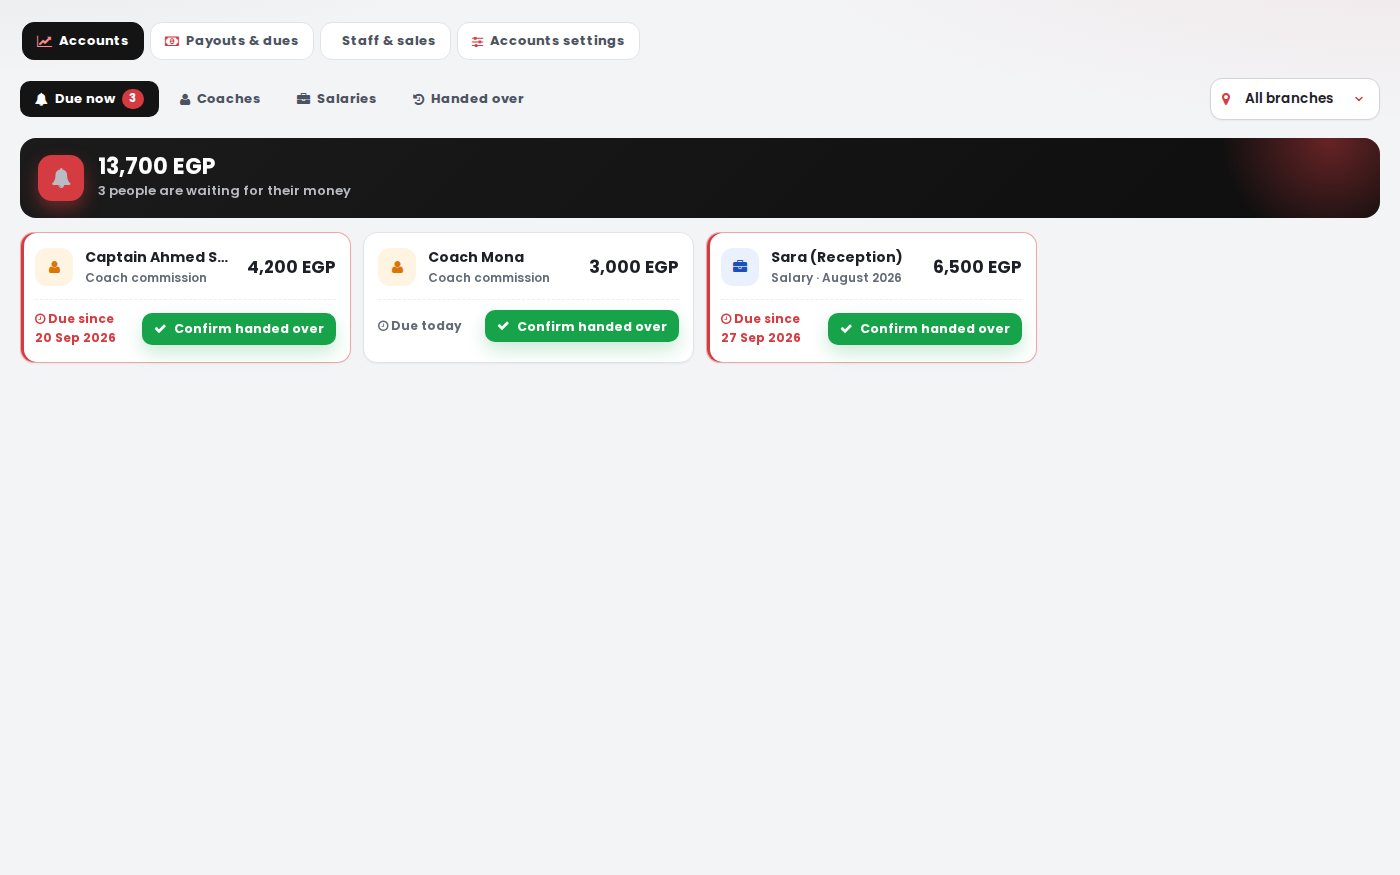Click the history icon beside Handed over
1400x875 pixels.
click(419, 99)
